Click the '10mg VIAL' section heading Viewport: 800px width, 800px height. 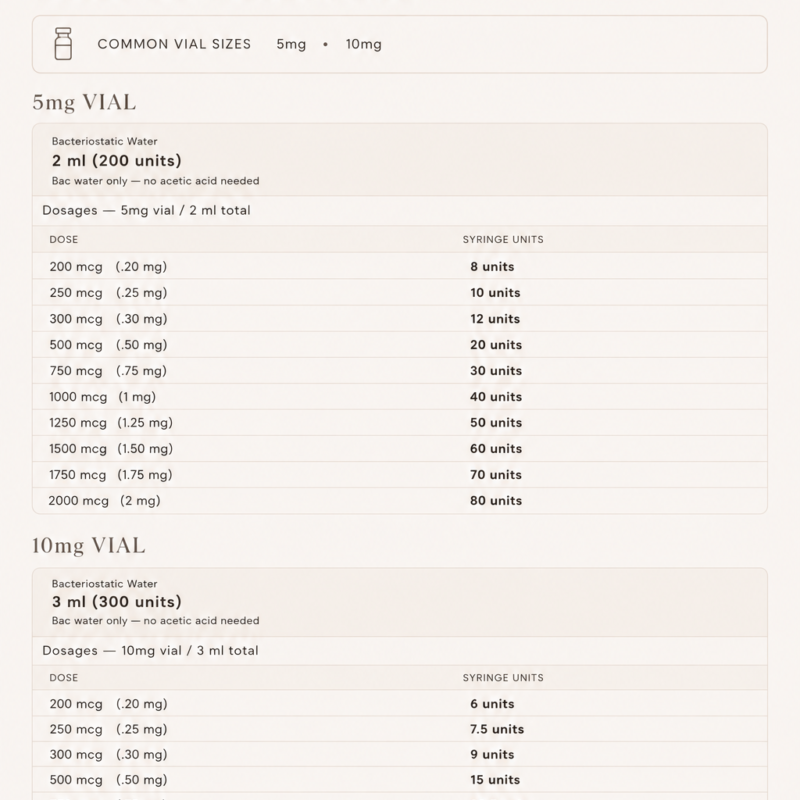pyautogui.click(x=89, y=545)
